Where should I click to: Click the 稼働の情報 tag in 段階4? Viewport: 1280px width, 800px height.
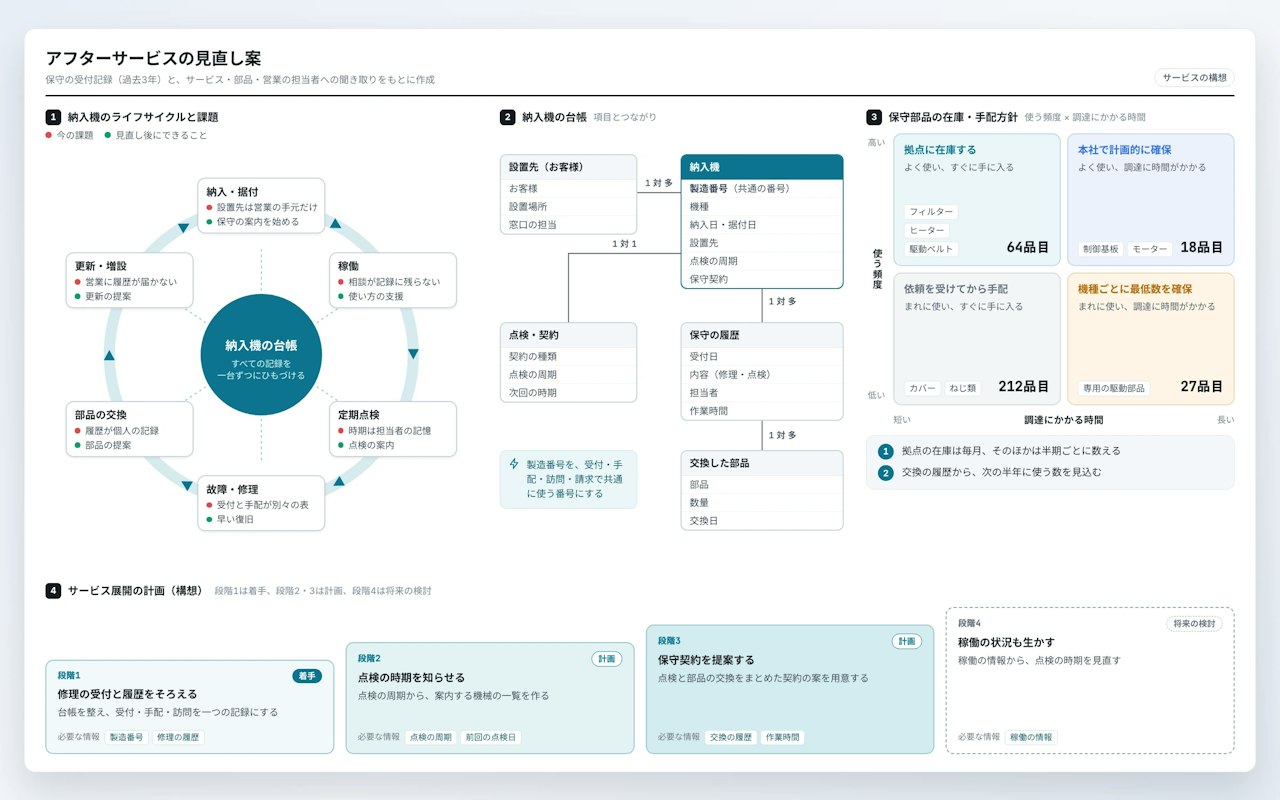pyautogui.click(x=1031, y=737)
